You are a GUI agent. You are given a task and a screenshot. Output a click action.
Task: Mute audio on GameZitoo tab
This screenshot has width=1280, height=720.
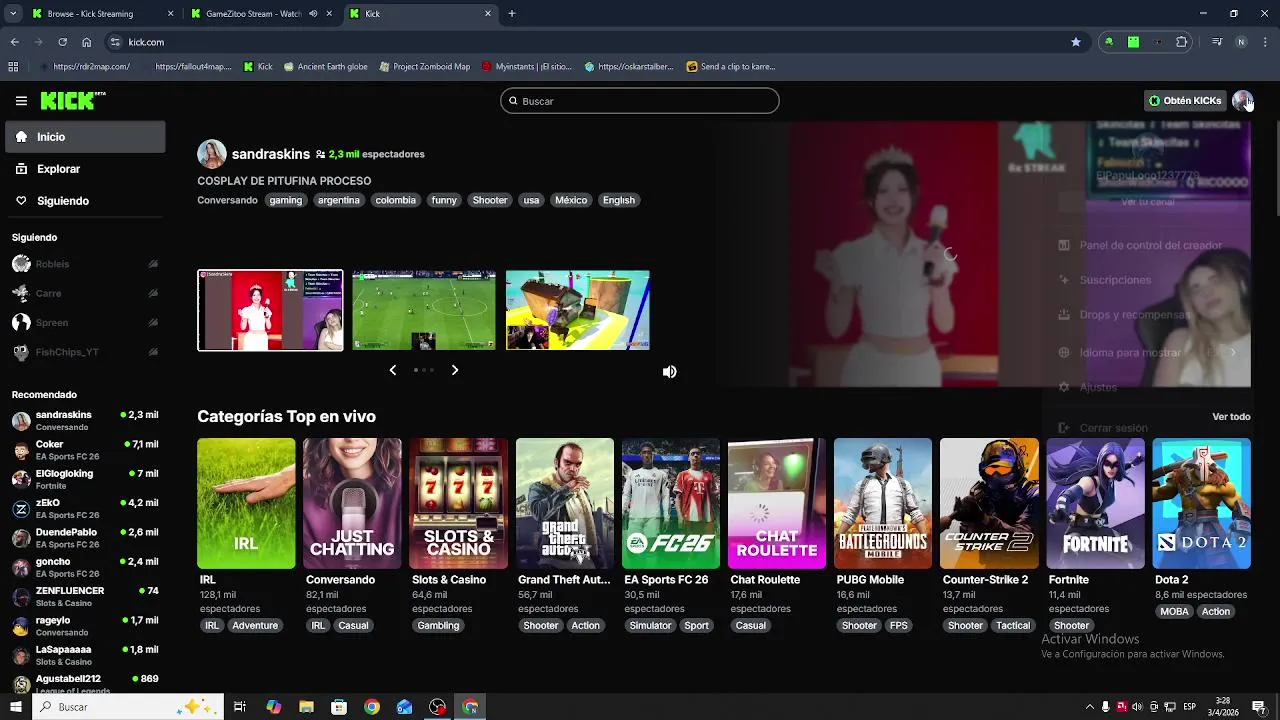tap(313, 14)
